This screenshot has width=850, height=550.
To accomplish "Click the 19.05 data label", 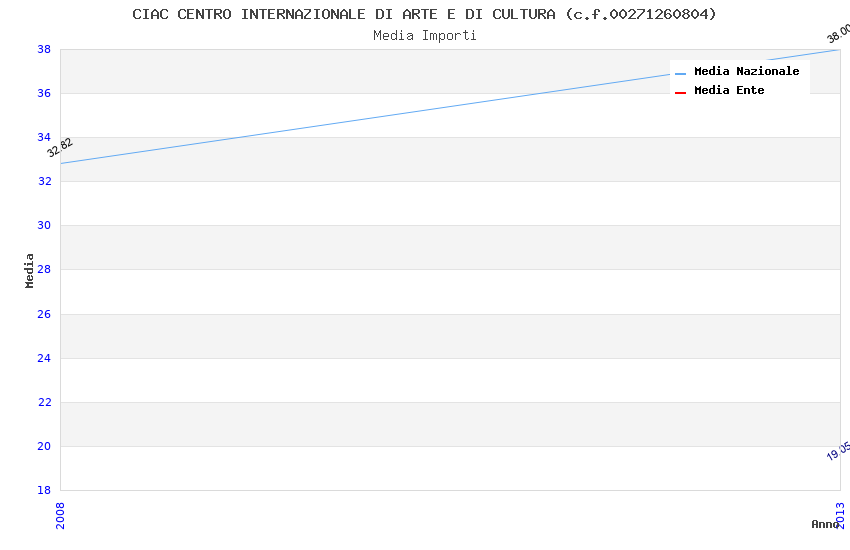I will 838,451.
